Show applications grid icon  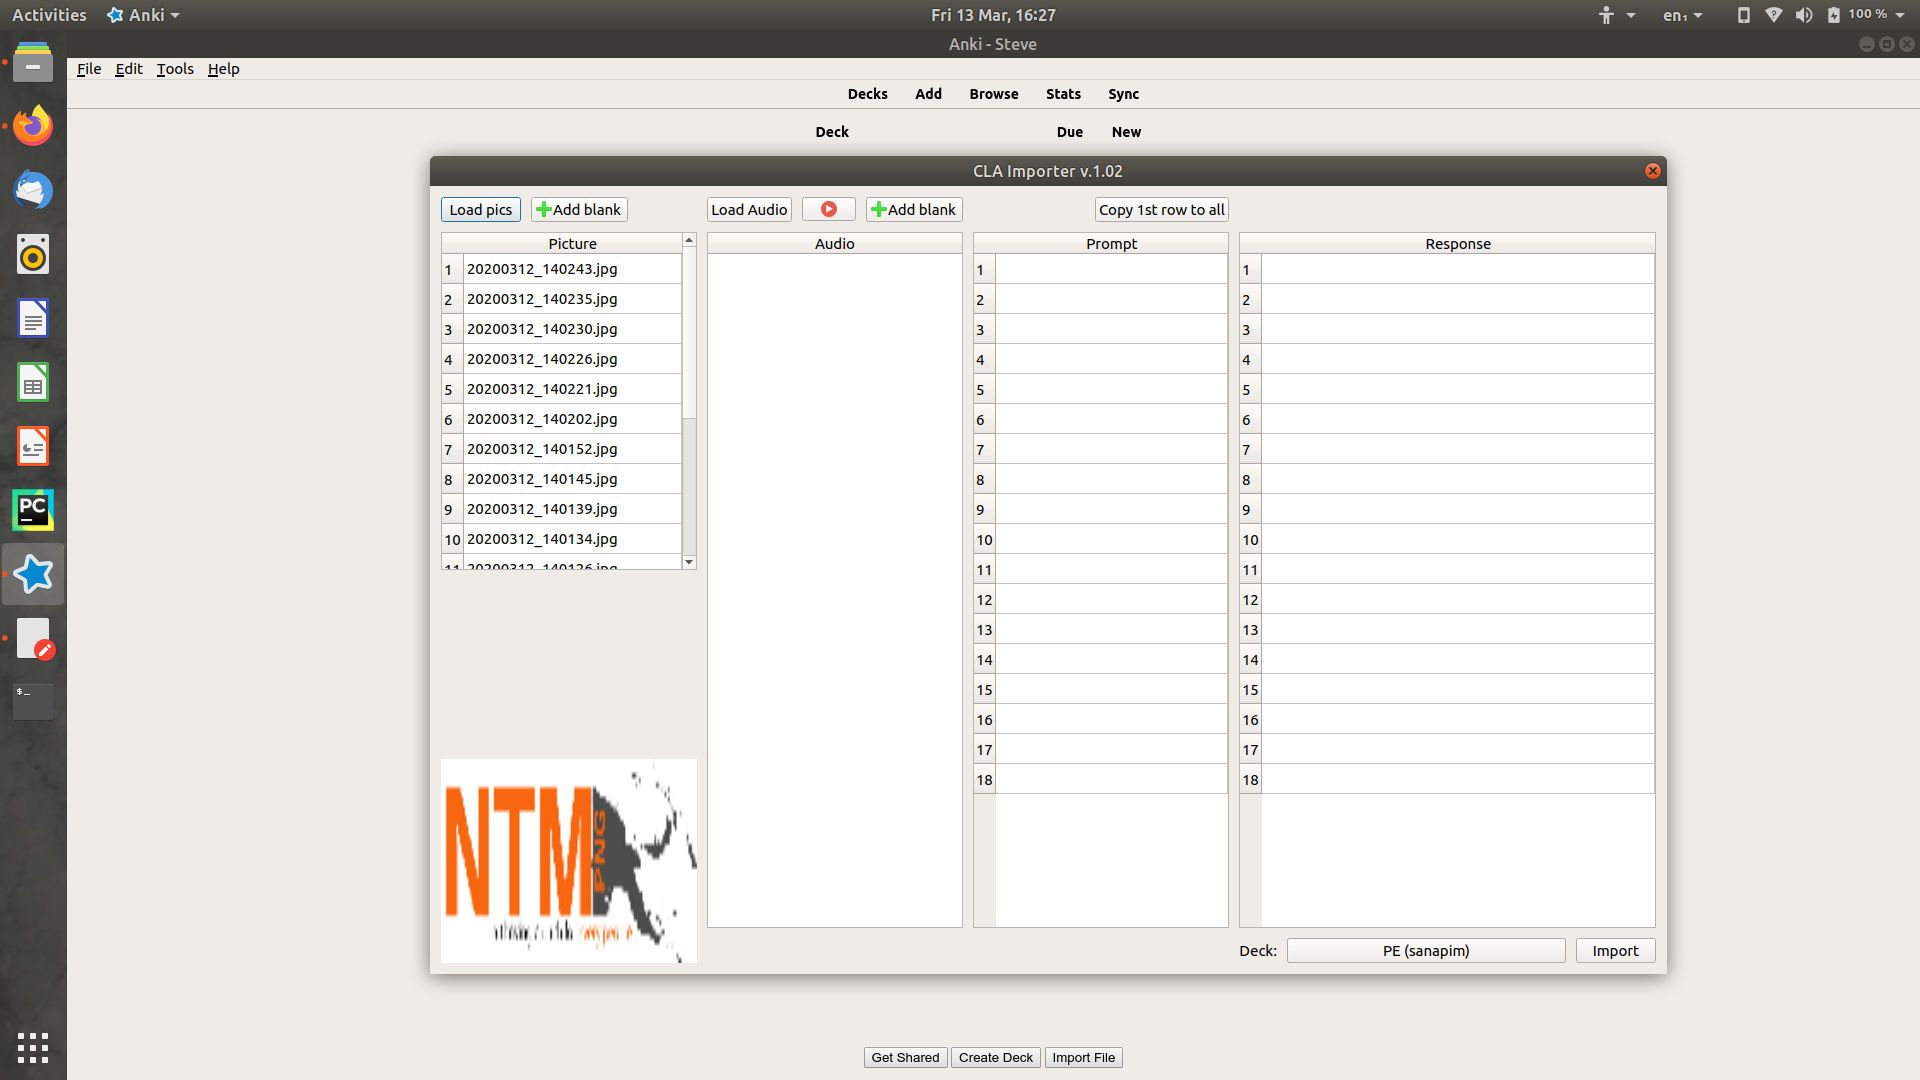[x=33, y=1047]
